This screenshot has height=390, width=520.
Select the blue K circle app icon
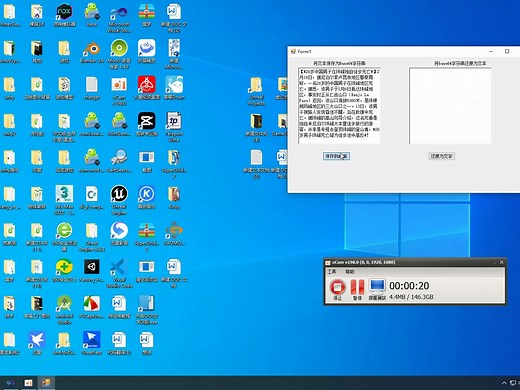point(147,194)
